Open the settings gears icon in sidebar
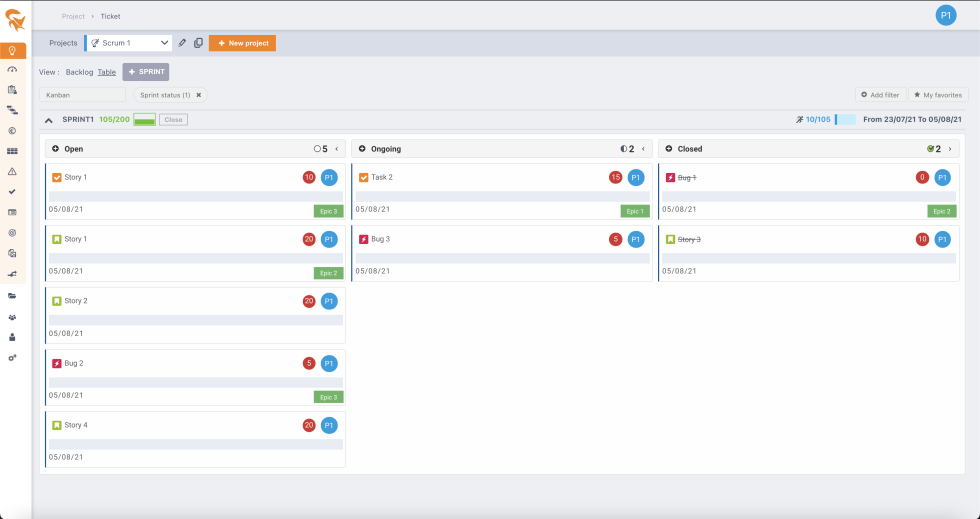Image resolution: width=980 pixels, height=519 pixels. tap(12, 357)
